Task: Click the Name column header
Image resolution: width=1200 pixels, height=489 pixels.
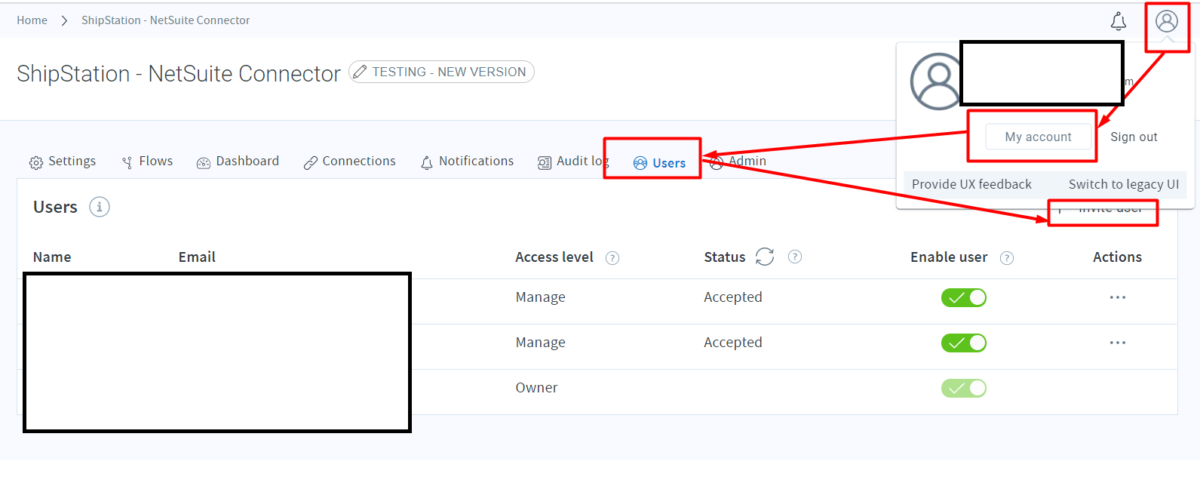Action: tap(52, 257)
